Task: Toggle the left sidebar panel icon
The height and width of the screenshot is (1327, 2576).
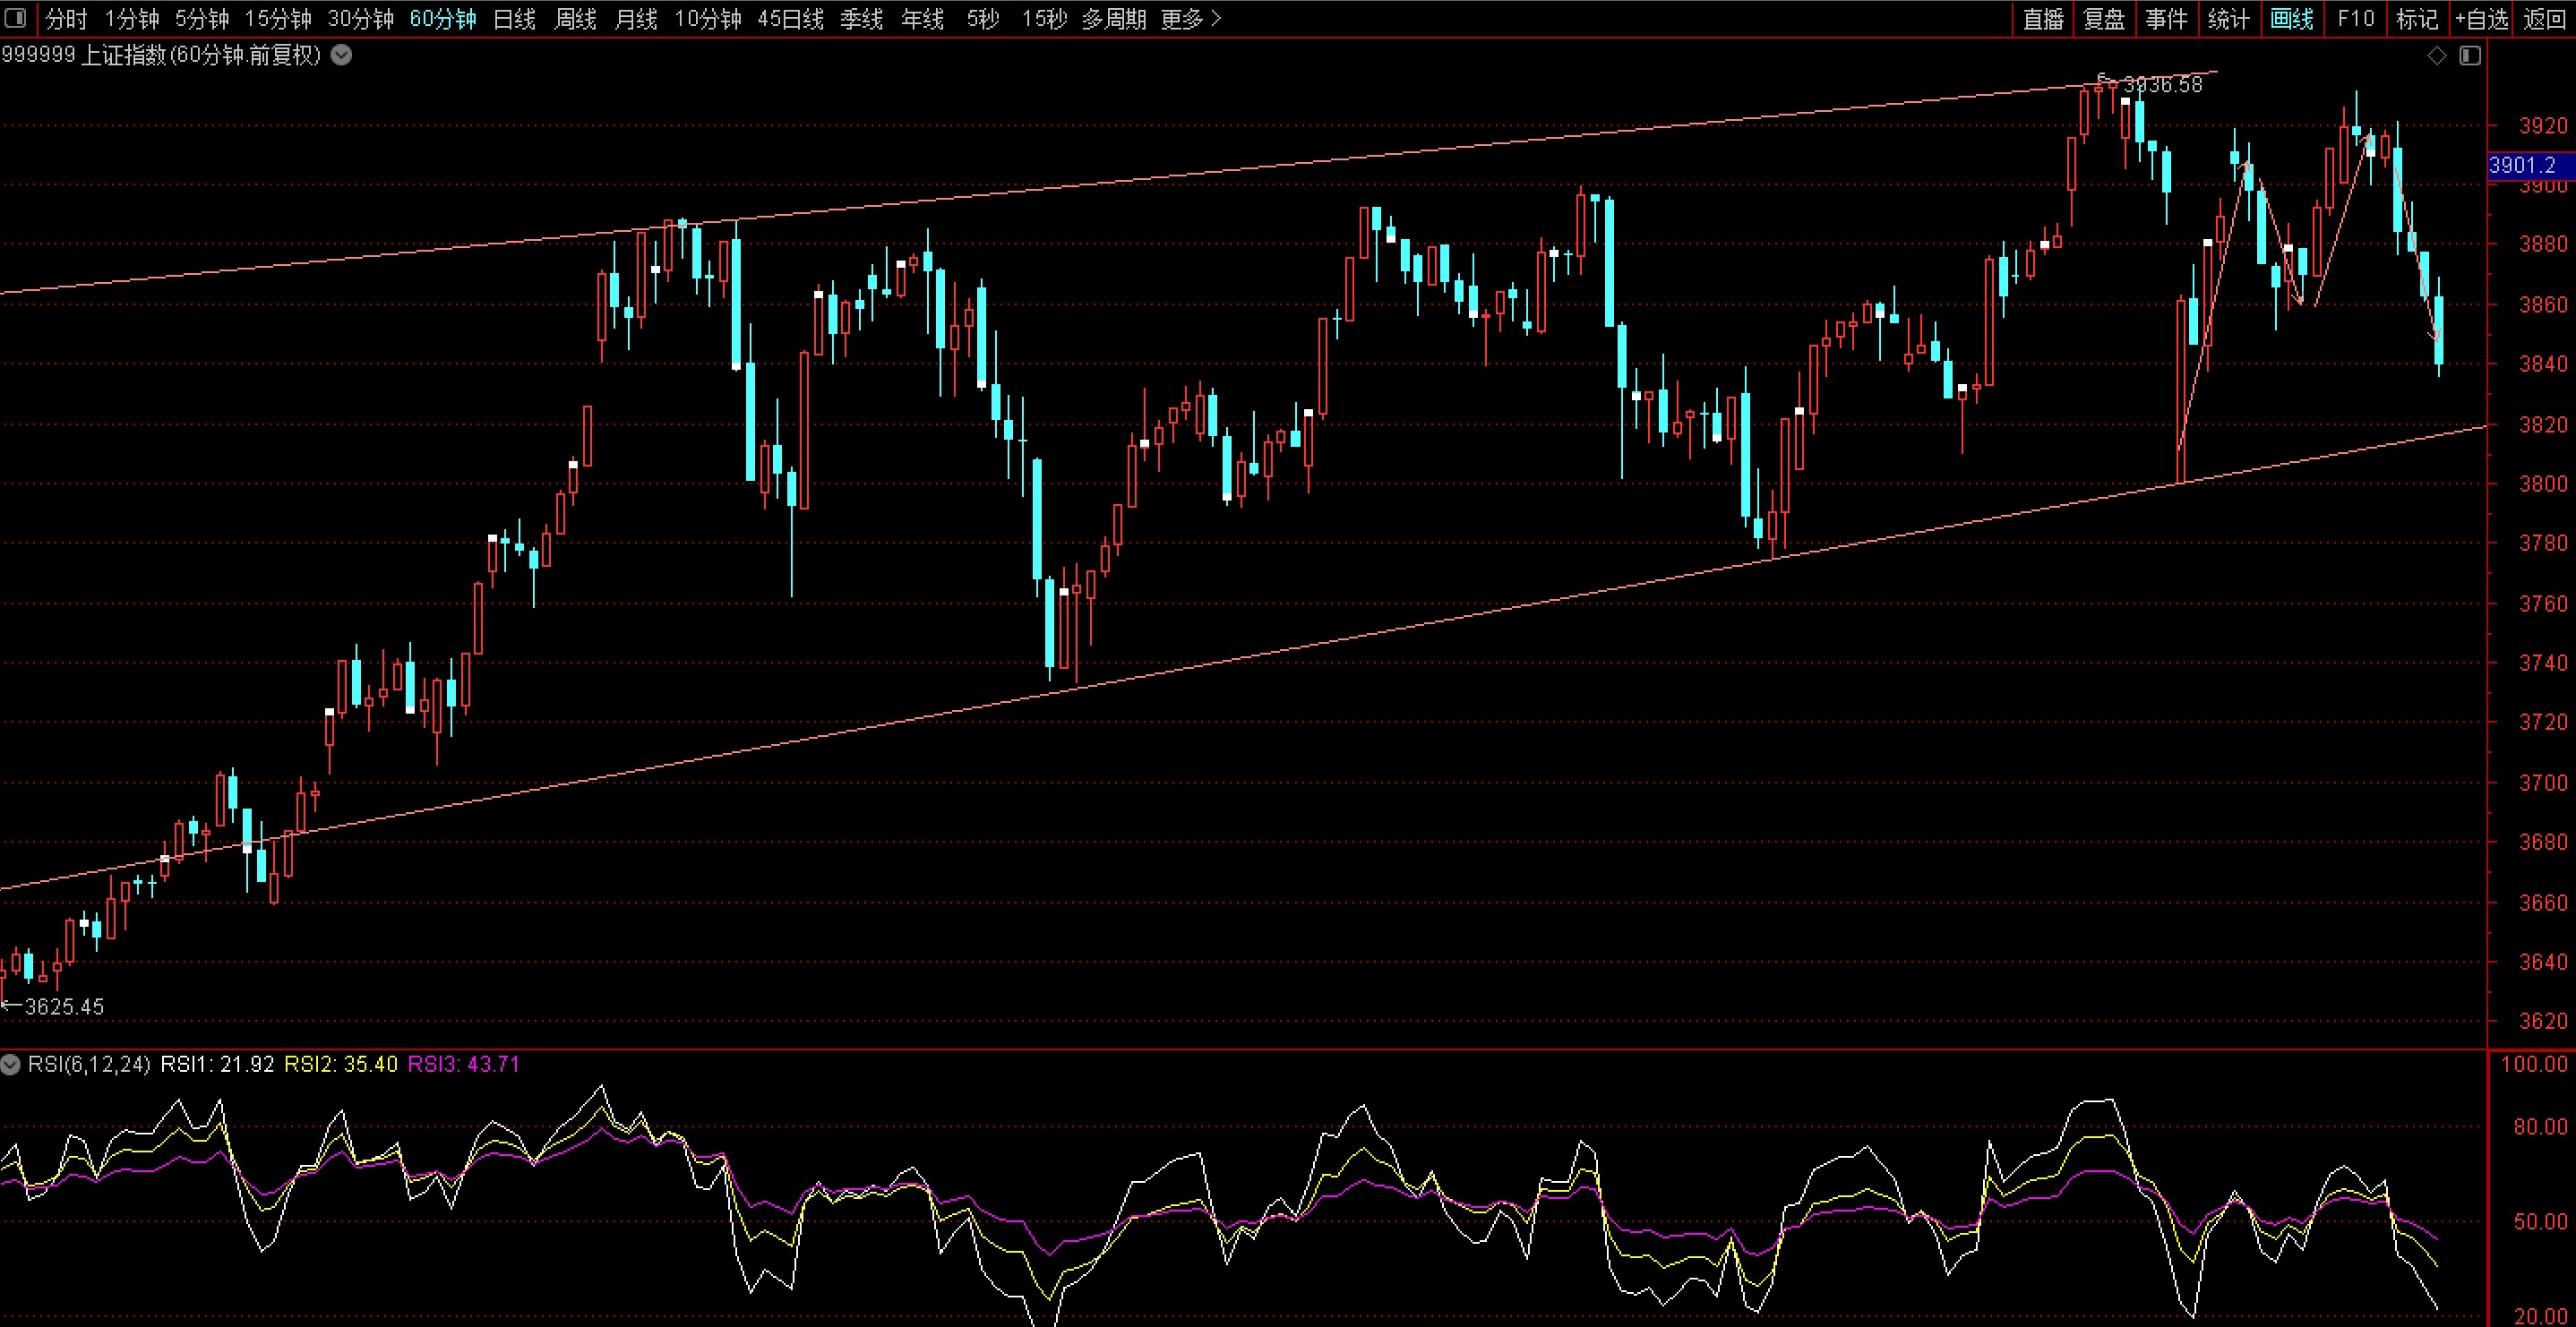Action: click(15, 18)
